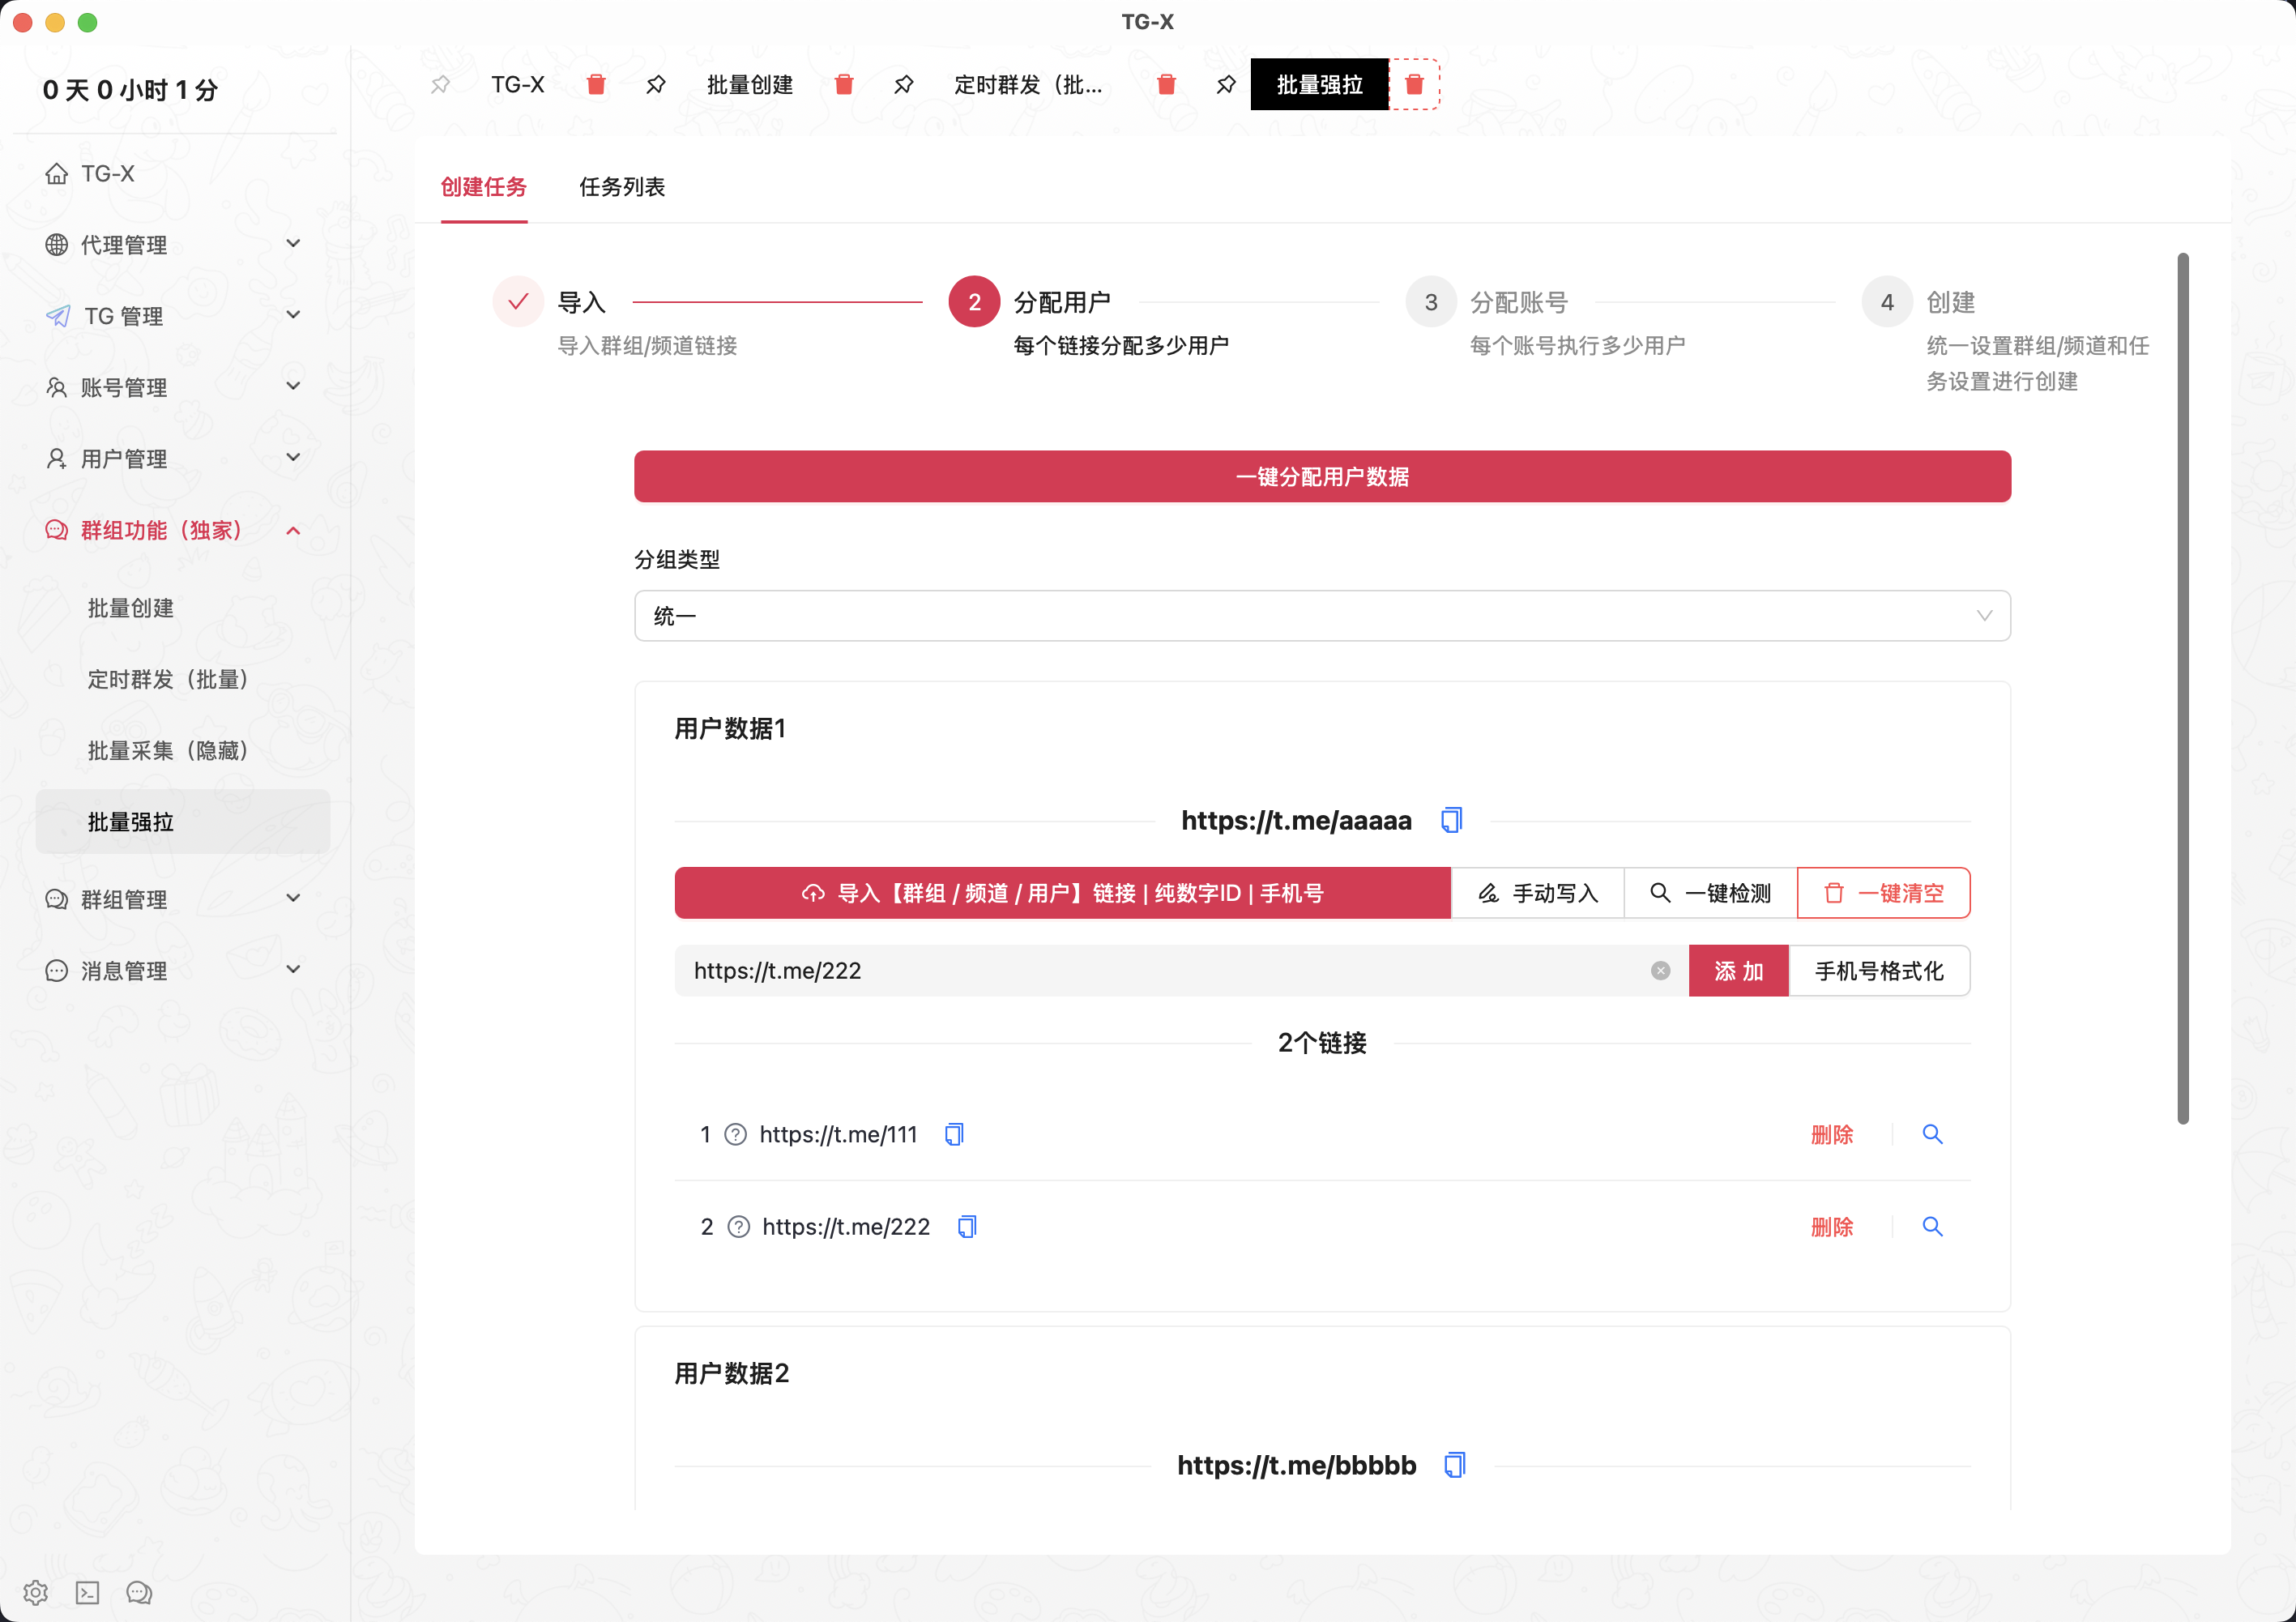Click the 2个链接 count label

pyautogui.click(x=1322, y=1043)
